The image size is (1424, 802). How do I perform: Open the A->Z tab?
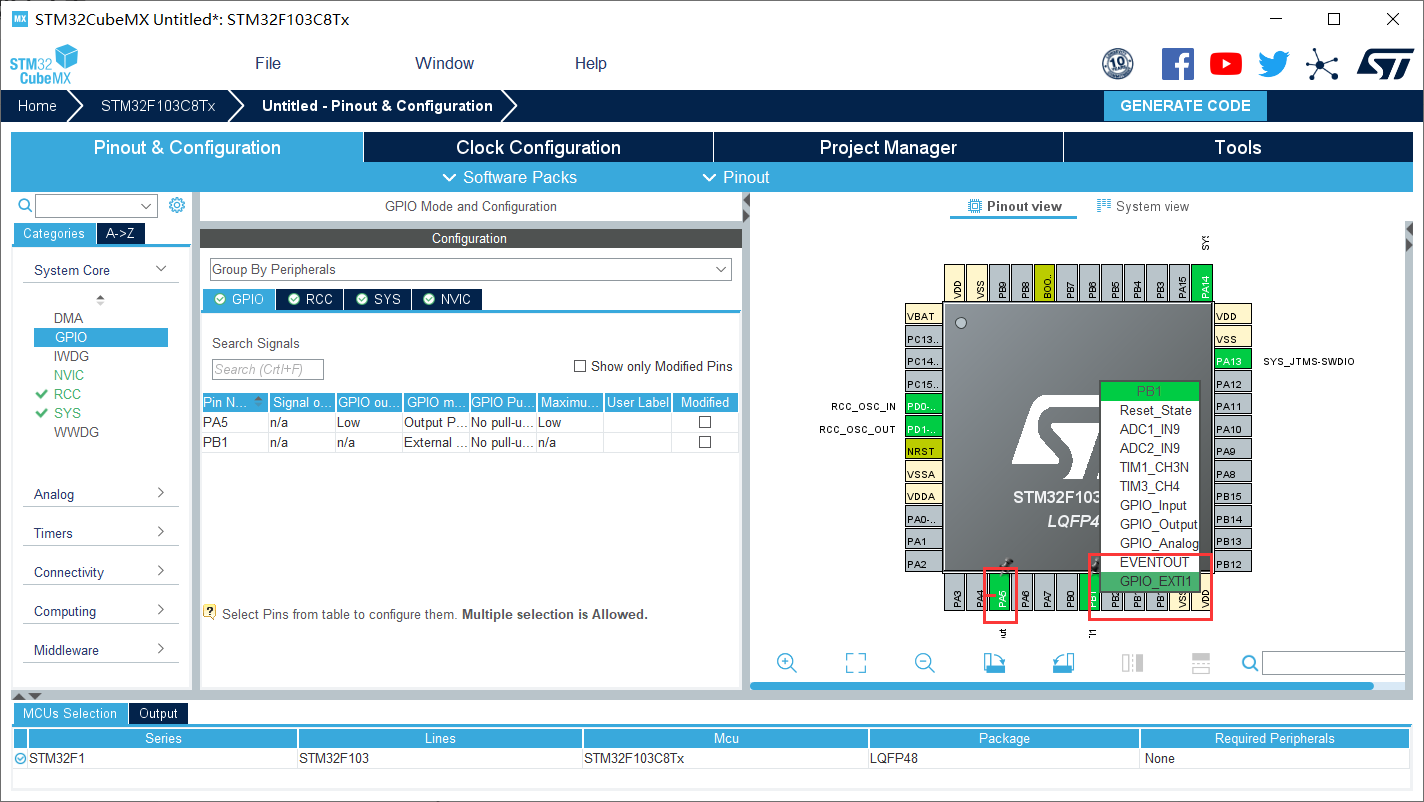[120, 233]
